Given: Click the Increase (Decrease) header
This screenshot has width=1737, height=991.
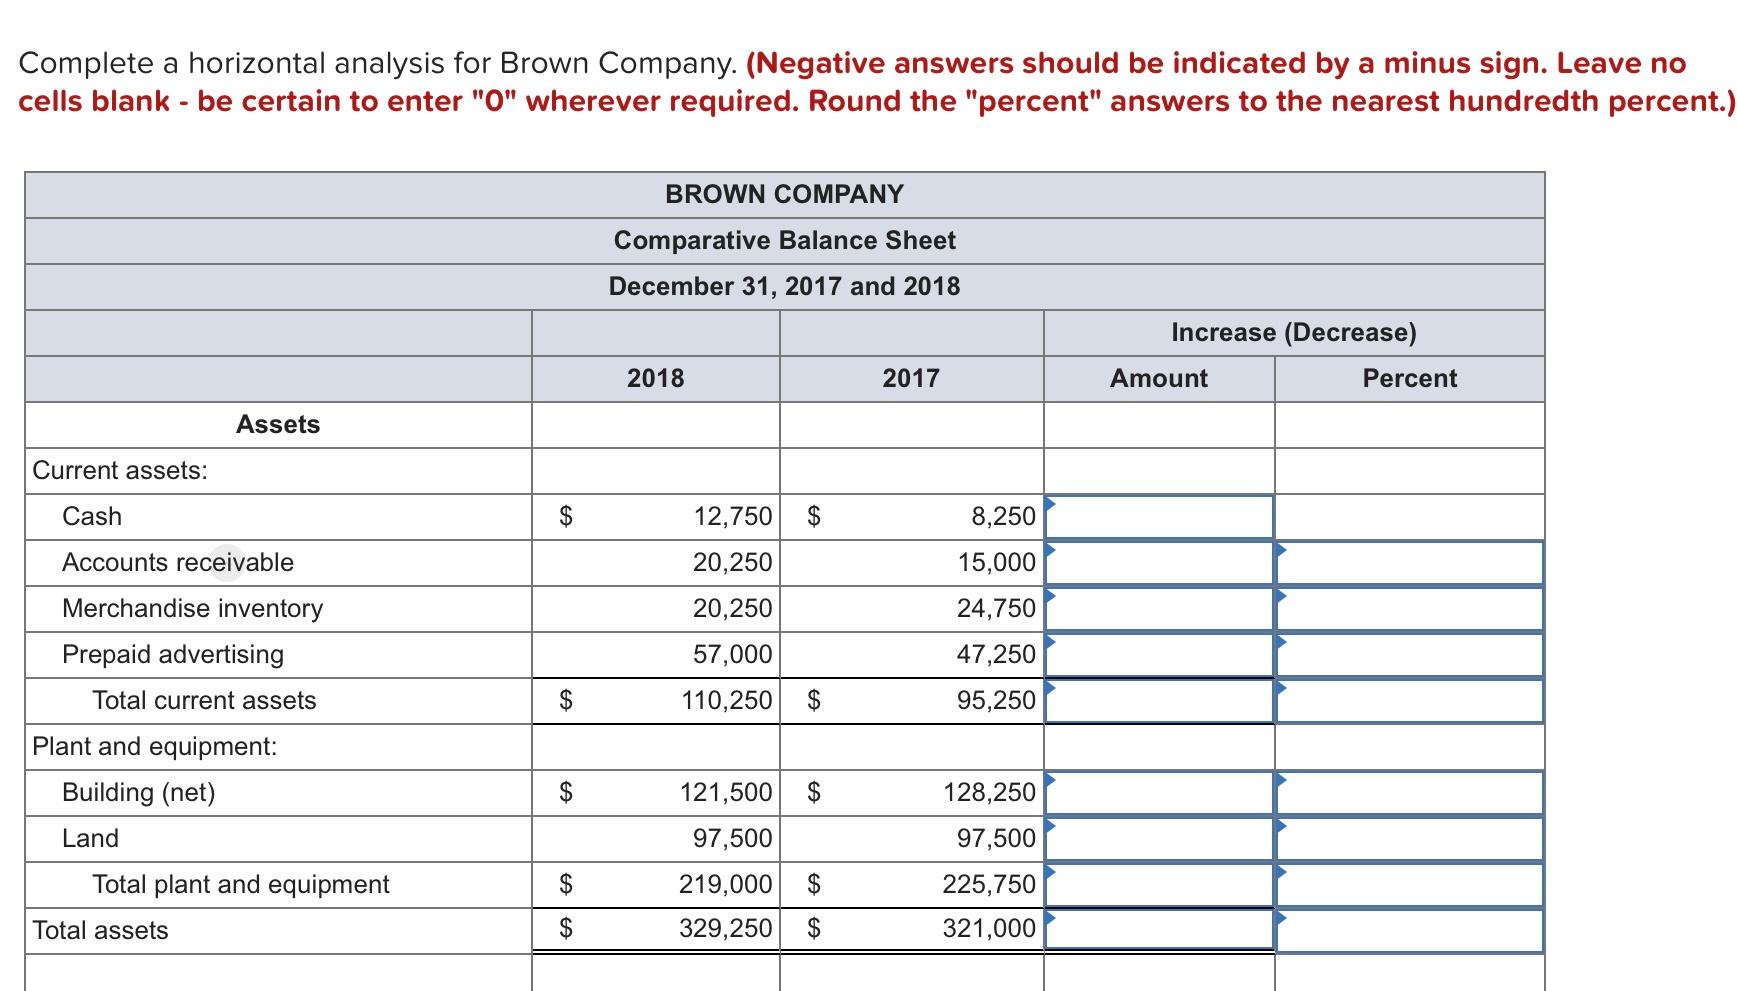Looking at the screenshot, I should click(1294, 333).
